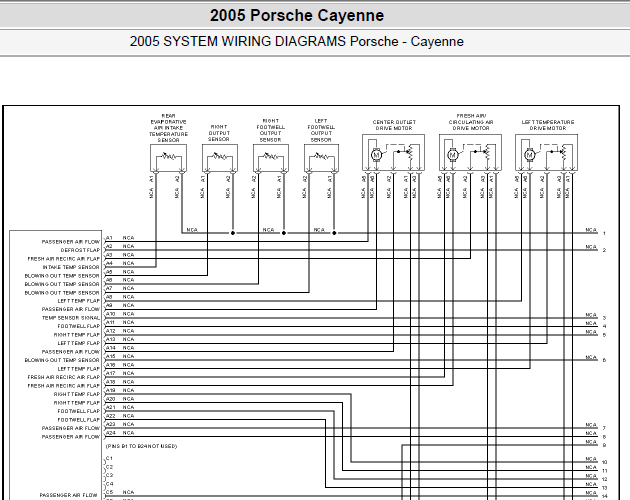The width and height of the screenshot is (630, 500).
Task: Click the fresh air drive motor M symbol
Action: pyautogui.click(x=453, y=155)
